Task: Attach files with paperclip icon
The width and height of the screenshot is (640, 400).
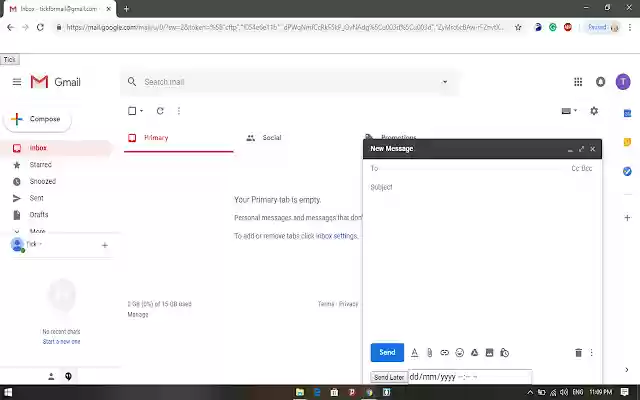Action: click(x=429, y=353)
